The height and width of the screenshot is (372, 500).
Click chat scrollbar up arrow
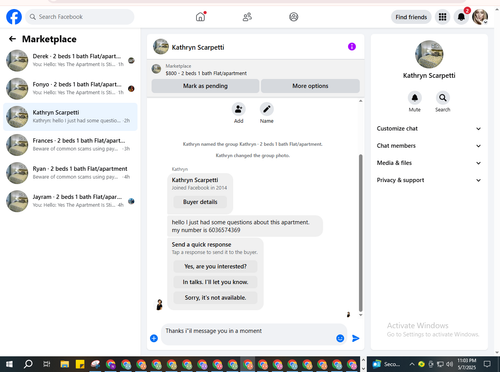click(360, 101)
